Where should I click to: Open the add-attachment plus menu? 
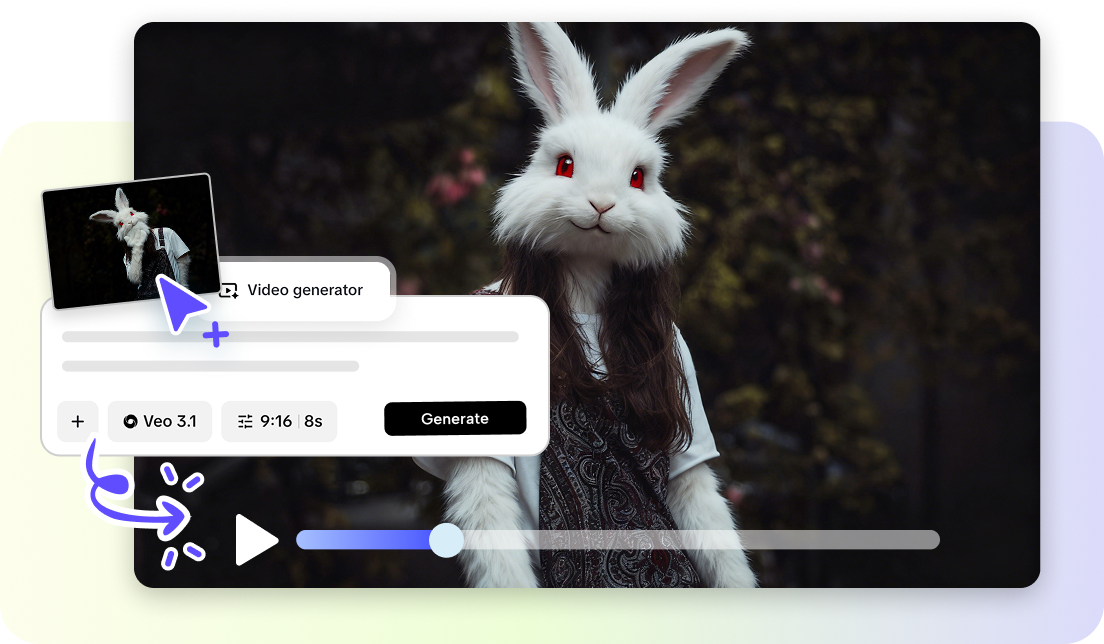[x=77, y=421]
